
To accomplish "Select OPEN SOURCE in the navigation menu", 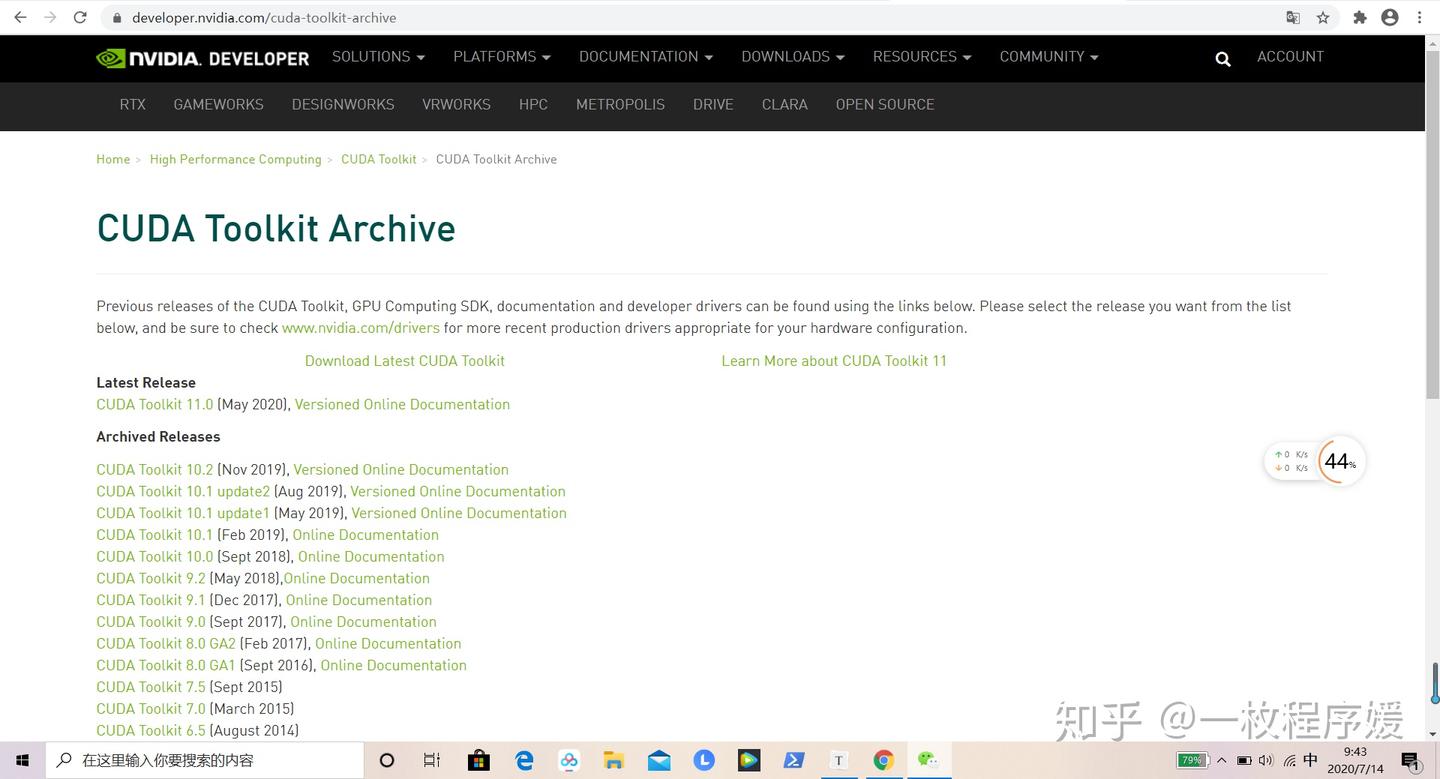I will click(x=884, y=104).
